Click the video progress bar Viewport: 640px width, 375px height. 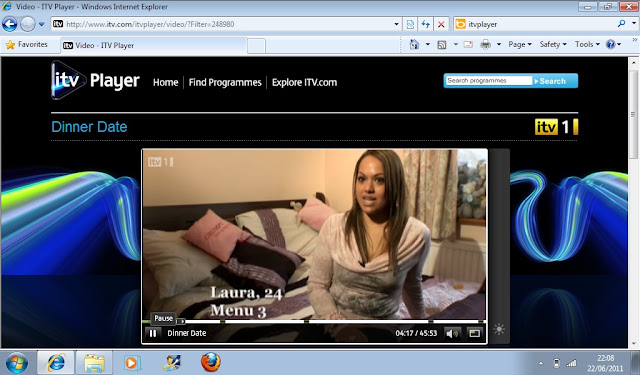[x=314, y=322]
